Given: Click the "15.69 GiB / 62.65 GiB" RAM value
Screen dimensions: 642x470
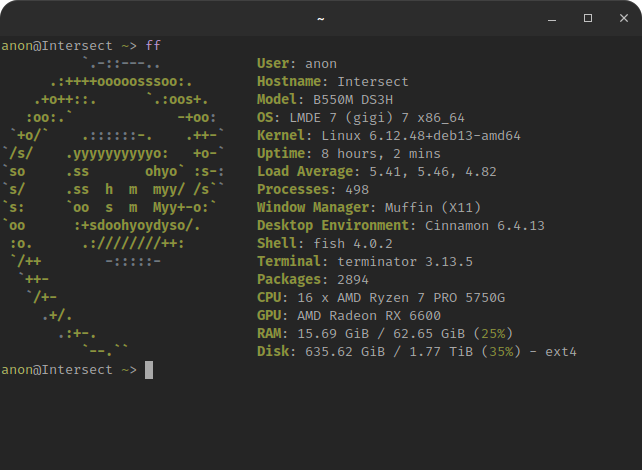Looking at the screenshot, I should [381, 334].
